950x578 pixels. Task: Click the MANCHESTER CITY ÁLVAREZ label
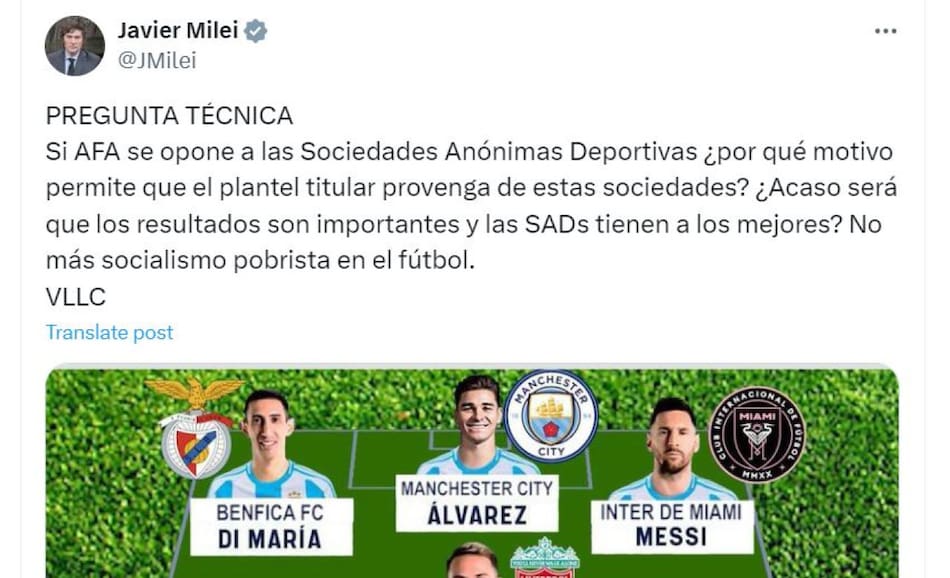click(477, 503)
